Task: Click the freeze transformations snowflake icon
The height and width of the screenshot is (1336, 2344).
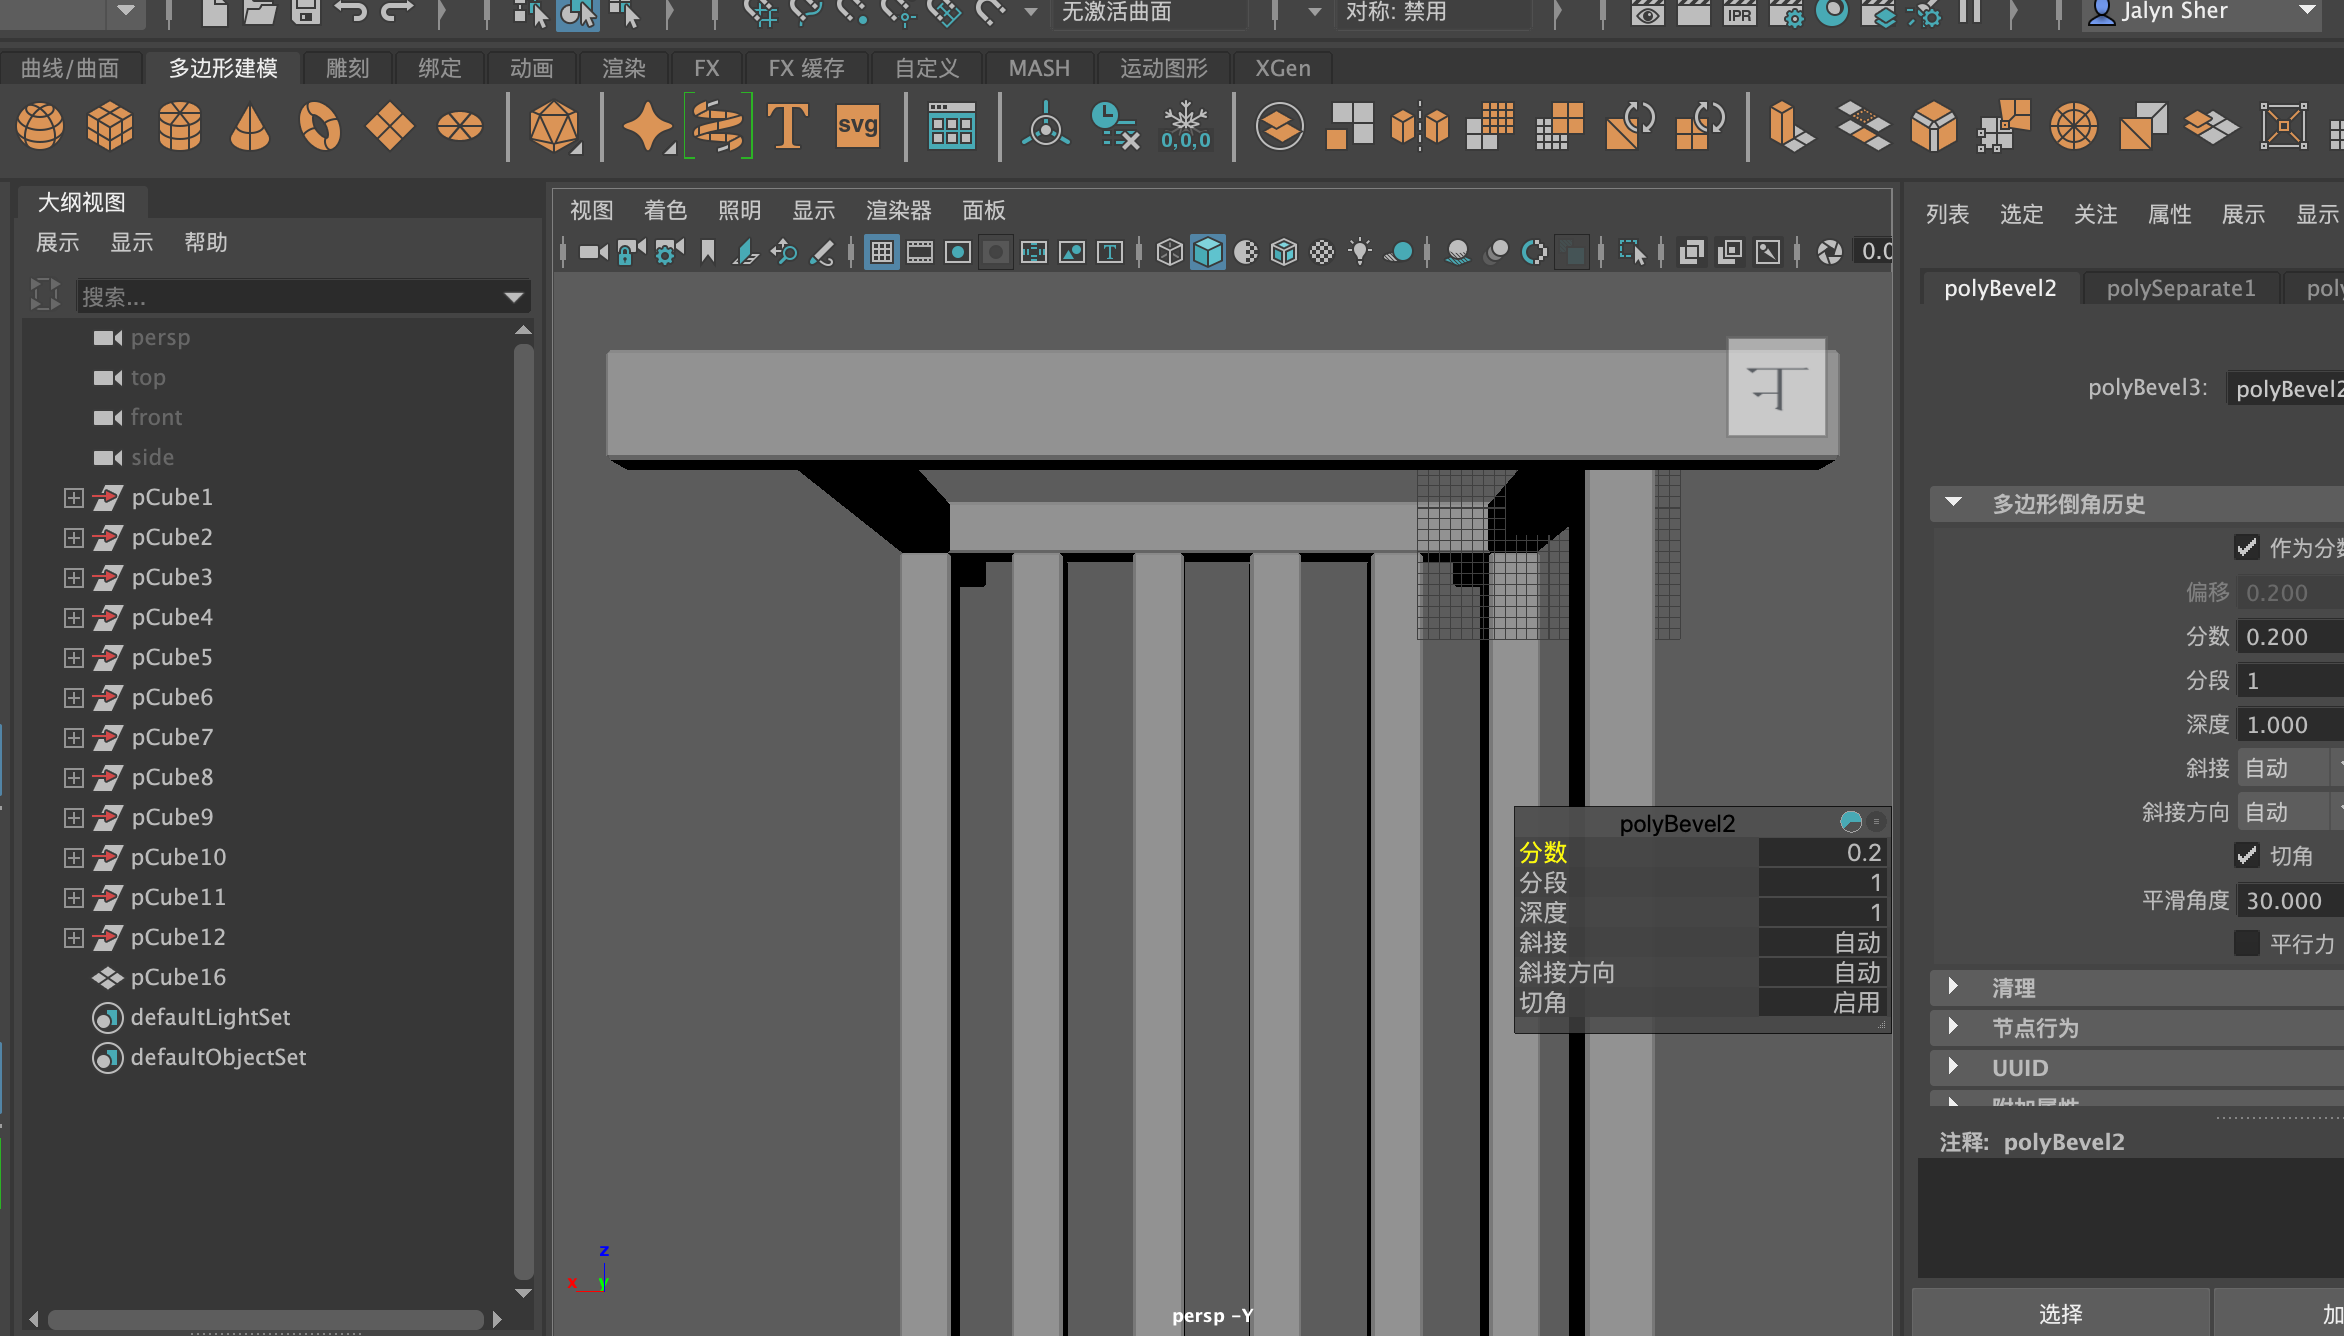Action: click(1186, 127)
